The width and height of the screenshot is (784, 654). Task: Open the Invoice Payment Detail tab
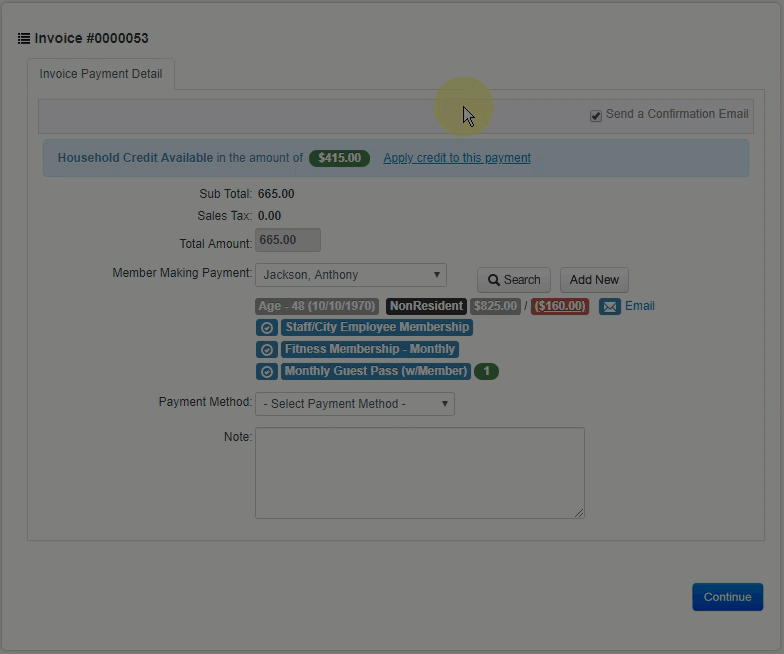(101, 74)
